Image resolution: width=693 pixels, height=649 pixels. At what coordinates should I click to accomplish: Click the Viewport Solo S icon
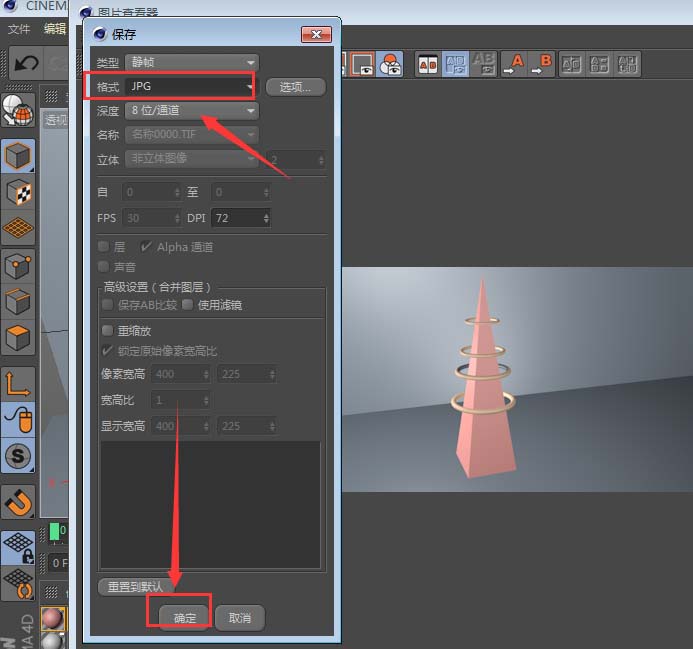[18, 455]
